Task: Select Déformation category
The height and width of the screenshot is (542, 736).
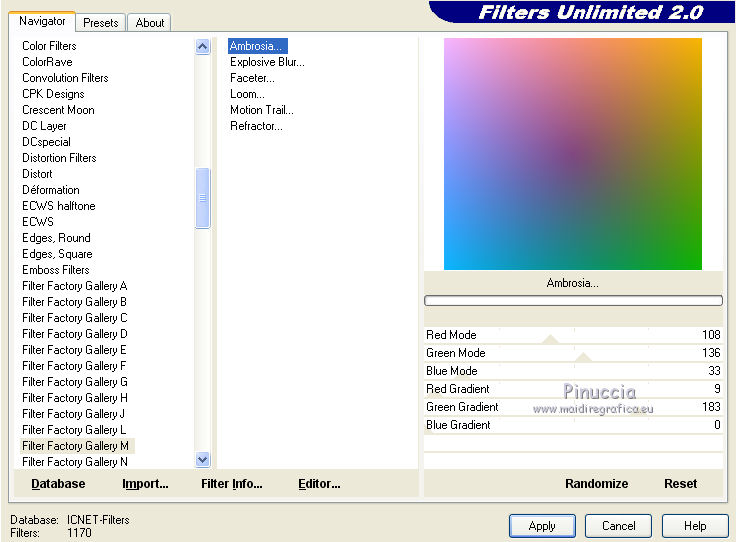Action: tap(51, 190)
